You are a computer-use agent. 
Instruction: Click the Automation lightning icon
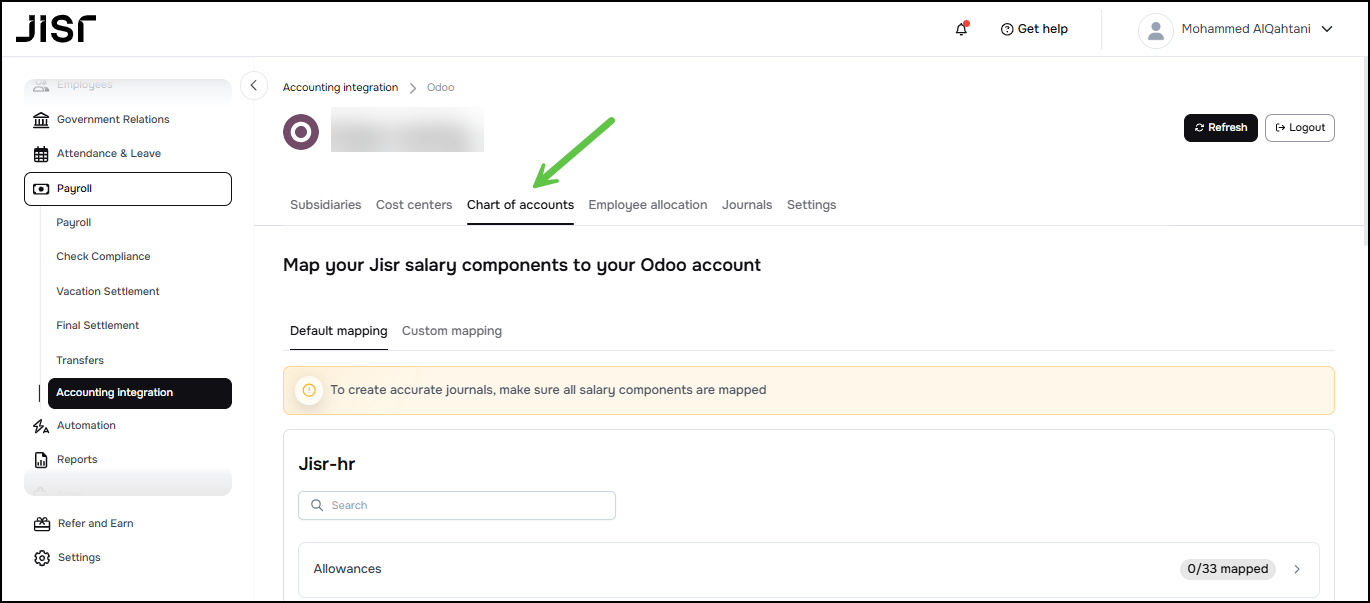41,426
